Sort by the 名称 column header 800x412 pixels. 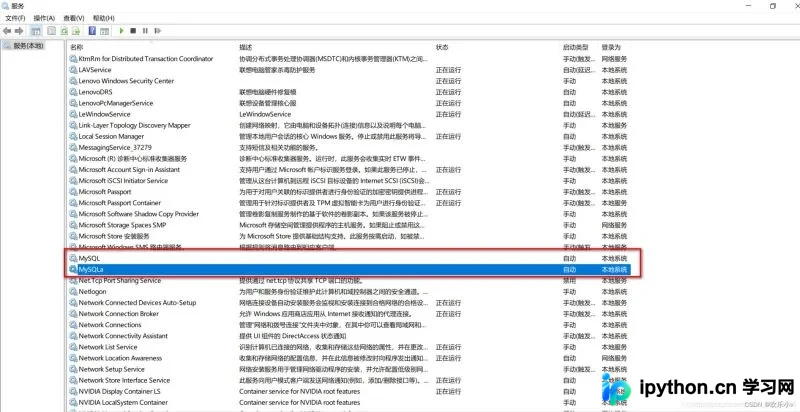coord(76,47)
